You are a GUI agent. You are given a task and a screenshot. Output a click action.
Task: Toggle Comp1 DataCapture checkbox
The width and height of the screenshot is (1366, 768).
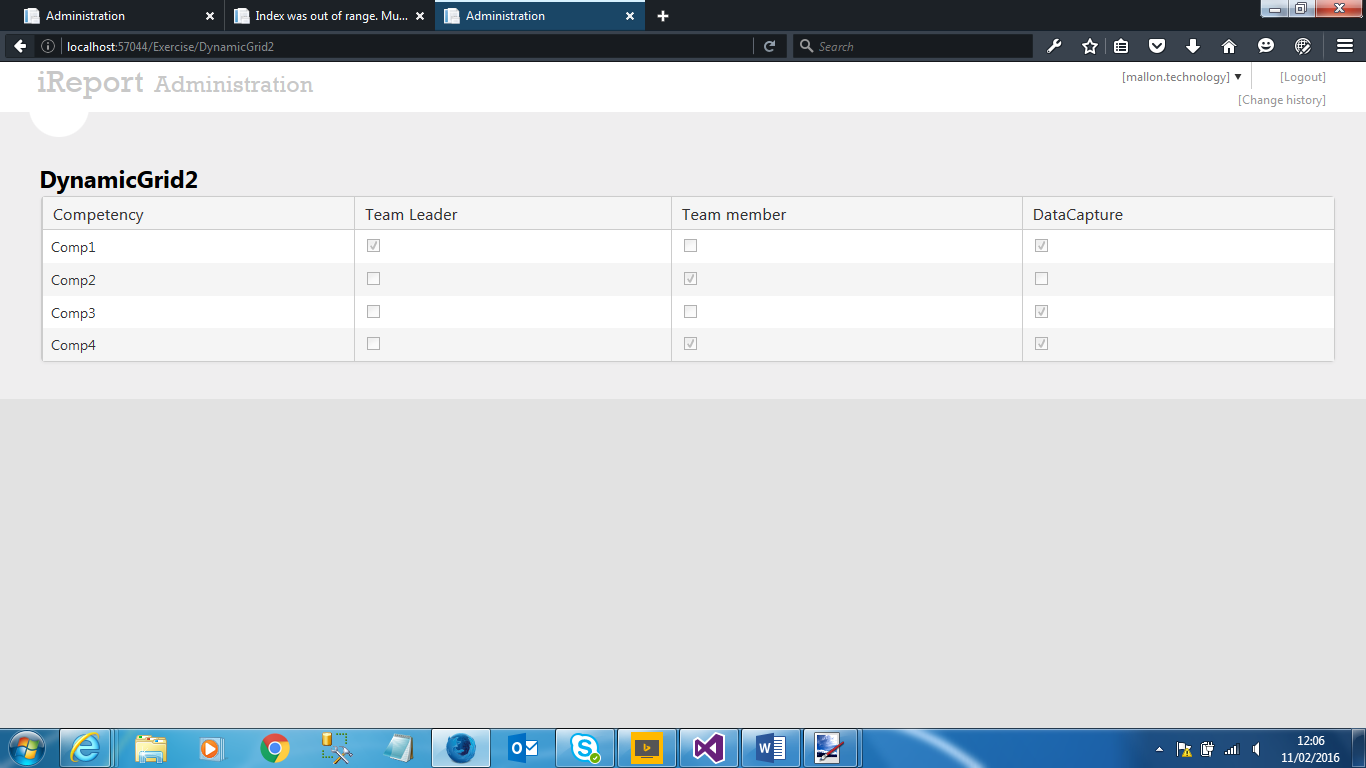coord(1041,245)
